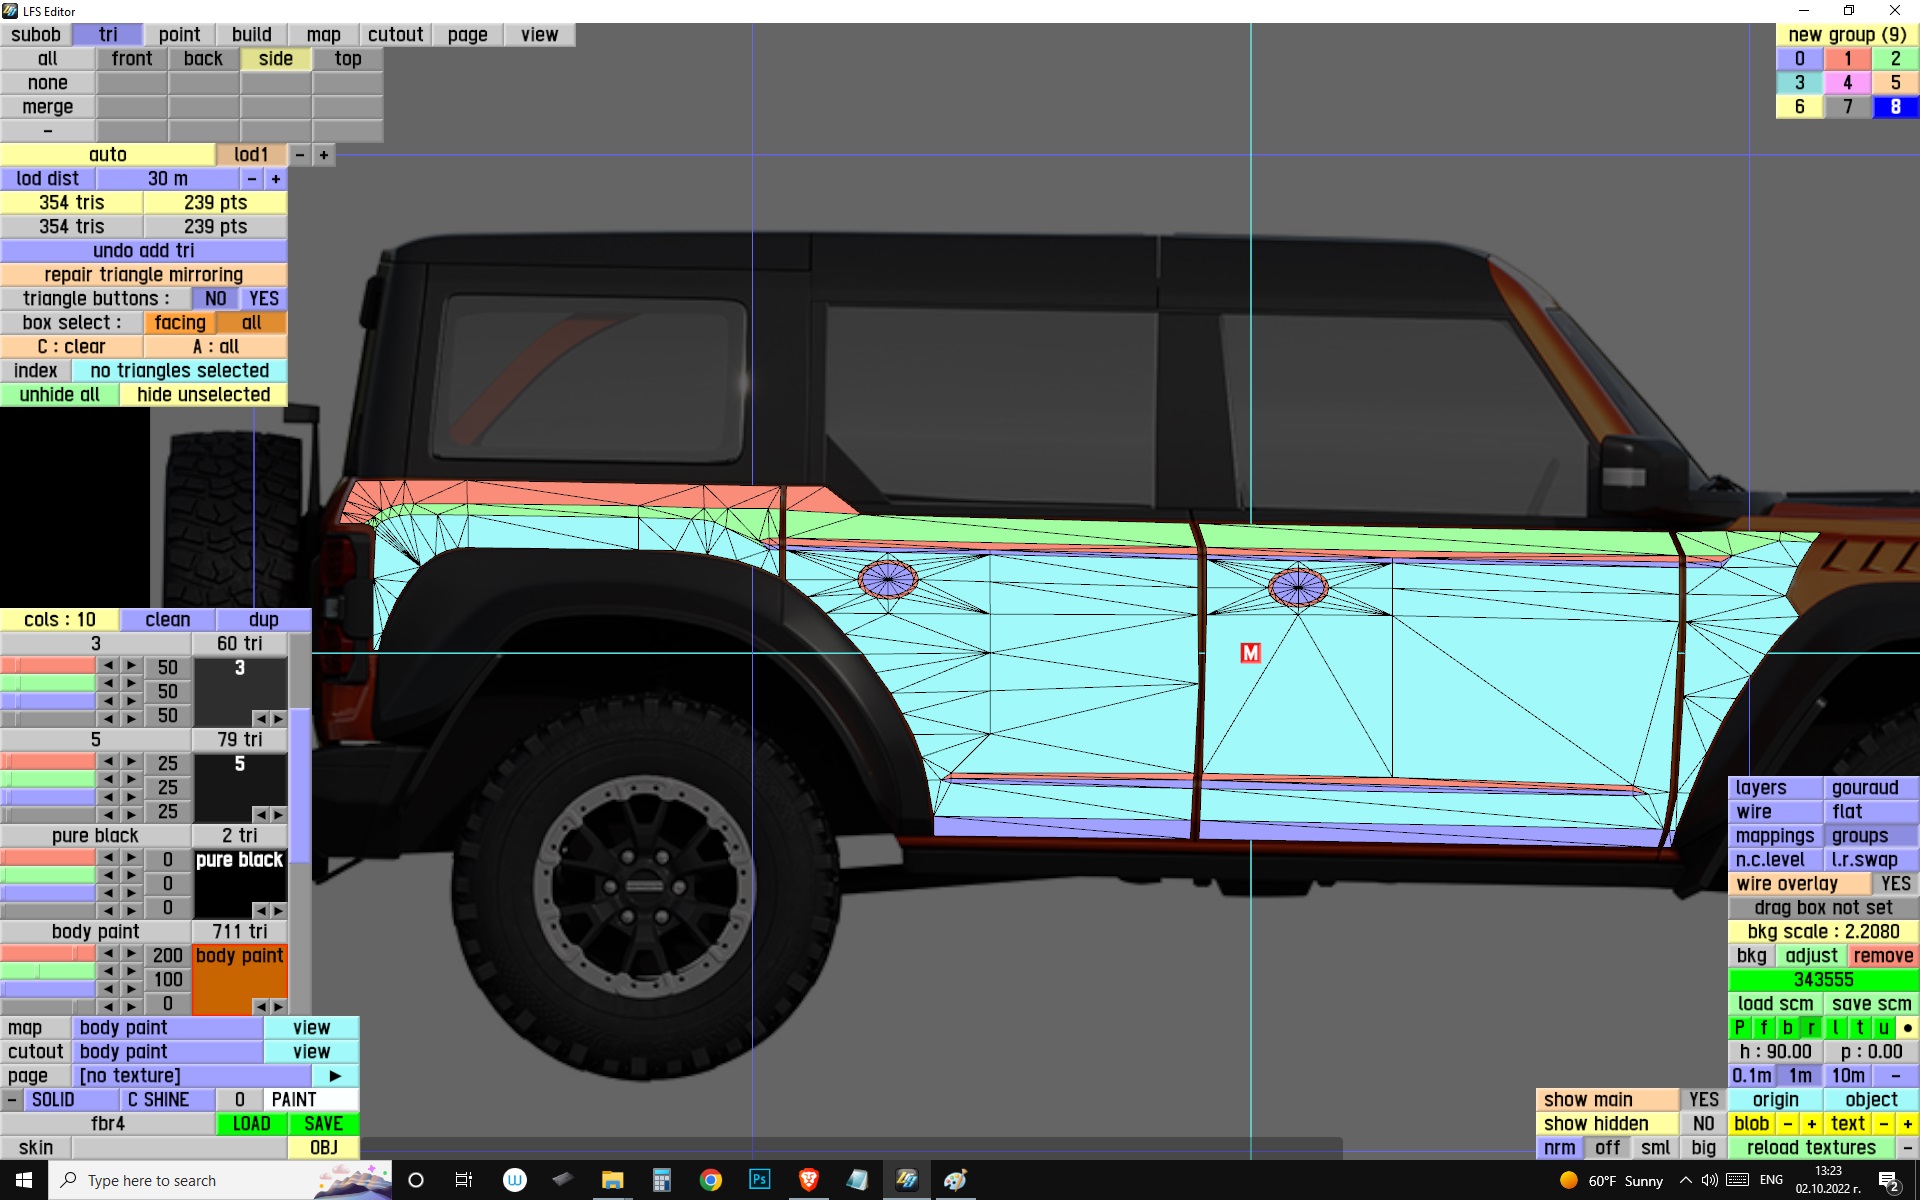Click minus beside reload textures
The width and height of the screenshot is (1920, 1200).
[1907, 1148]
